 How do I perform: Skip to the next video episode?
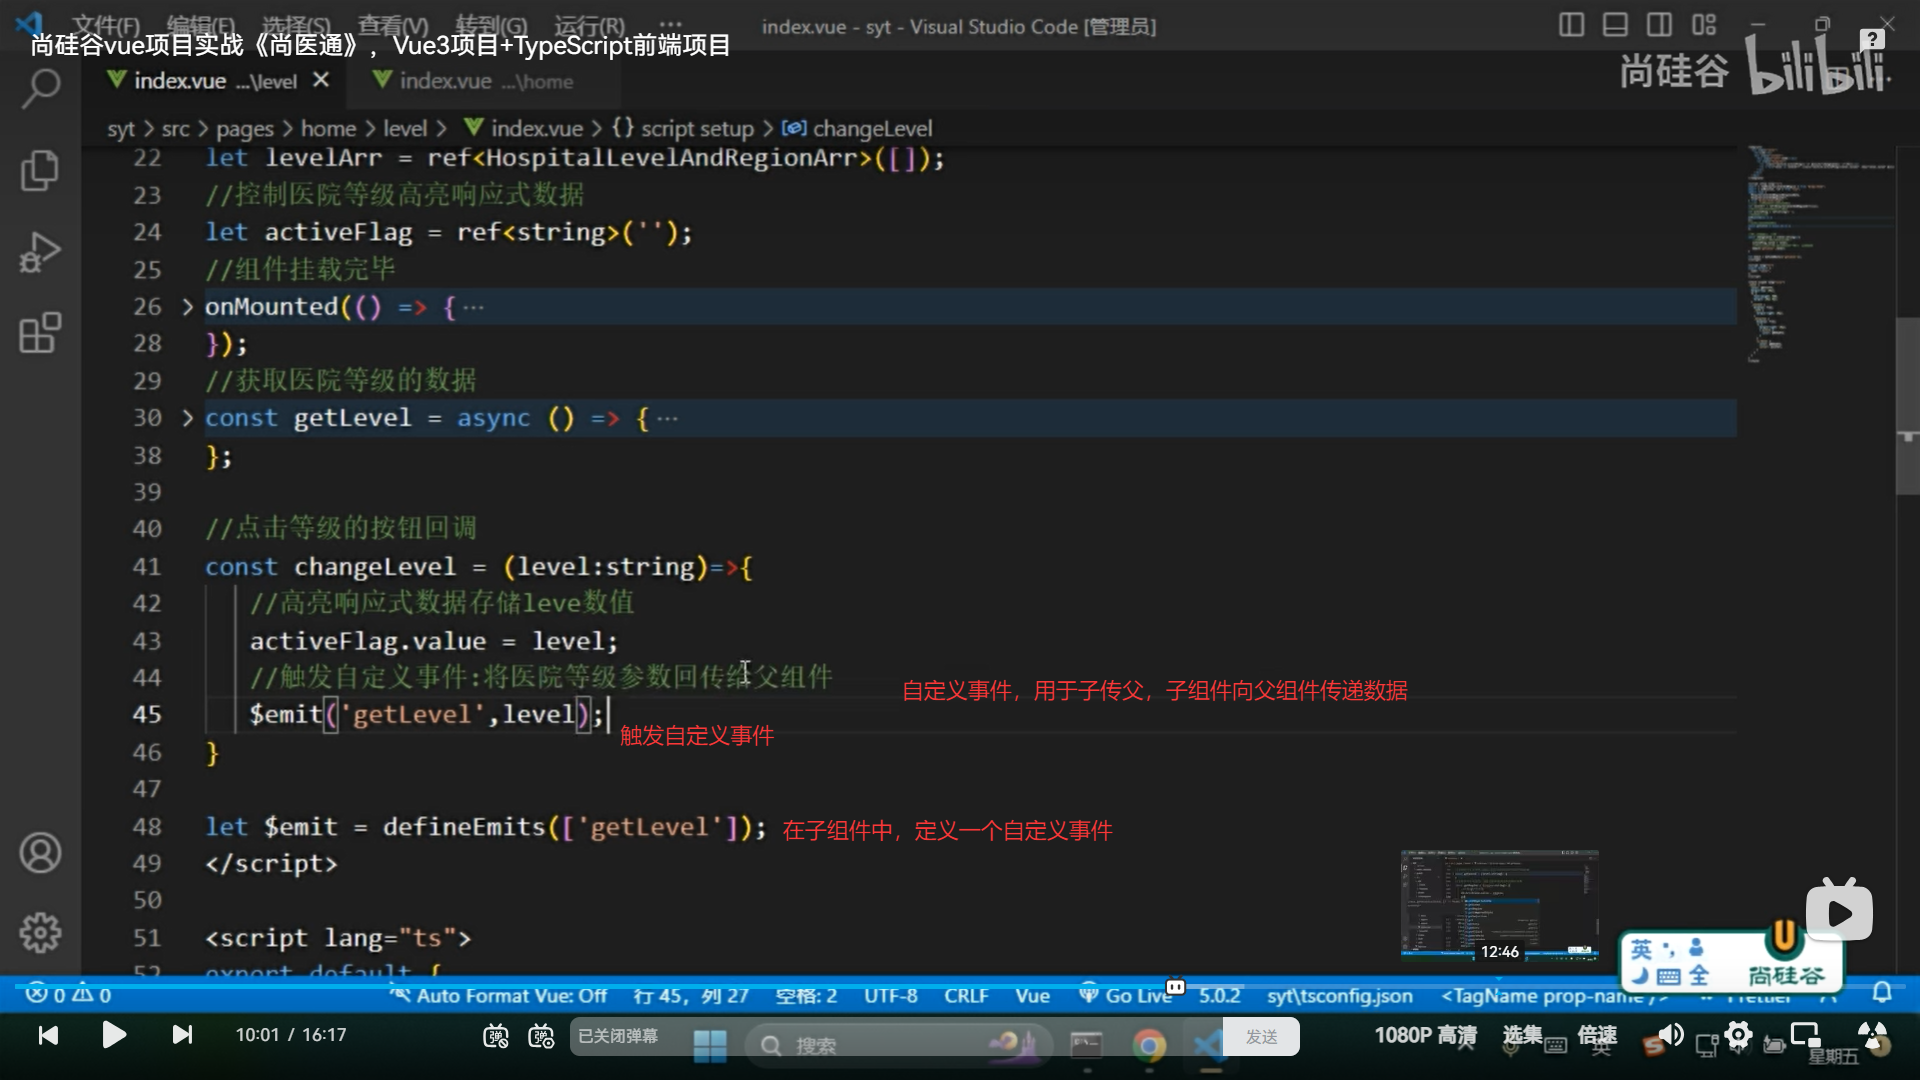[182, 1035]
